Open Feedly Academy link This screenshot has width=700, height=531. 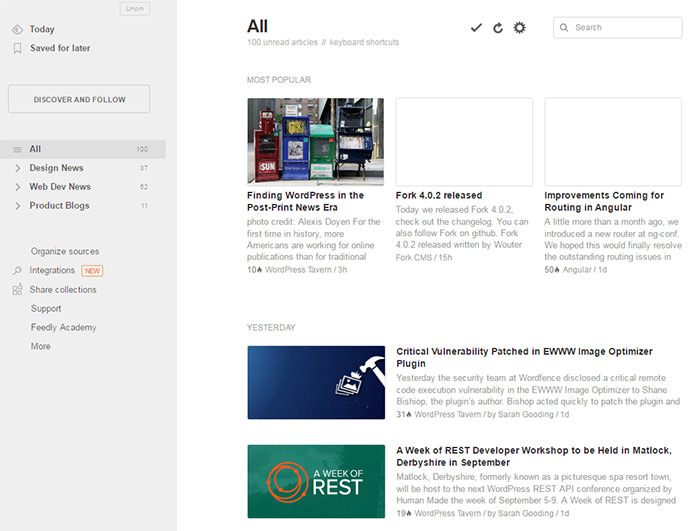63,327
